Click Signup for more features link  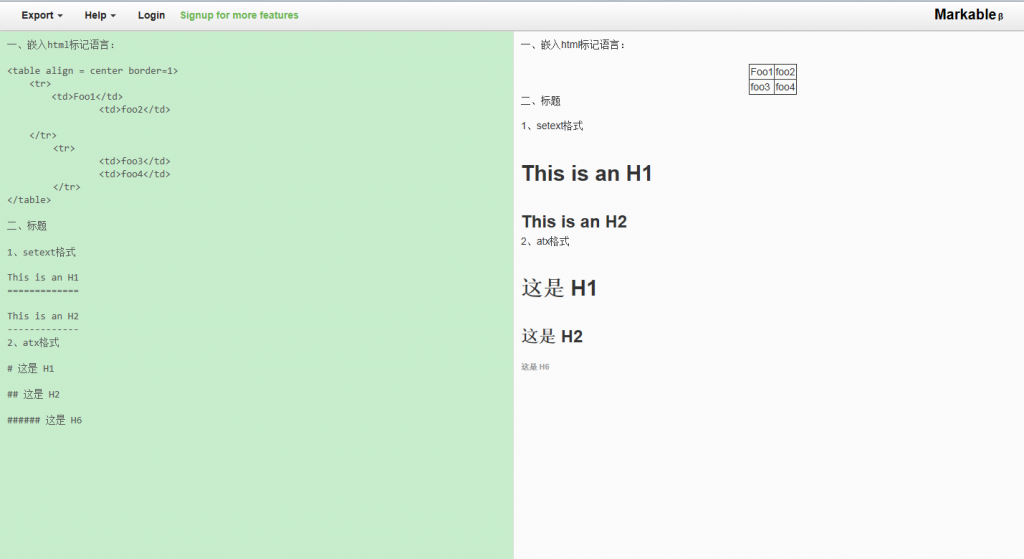pyautogui.click(x=239, y=15)
